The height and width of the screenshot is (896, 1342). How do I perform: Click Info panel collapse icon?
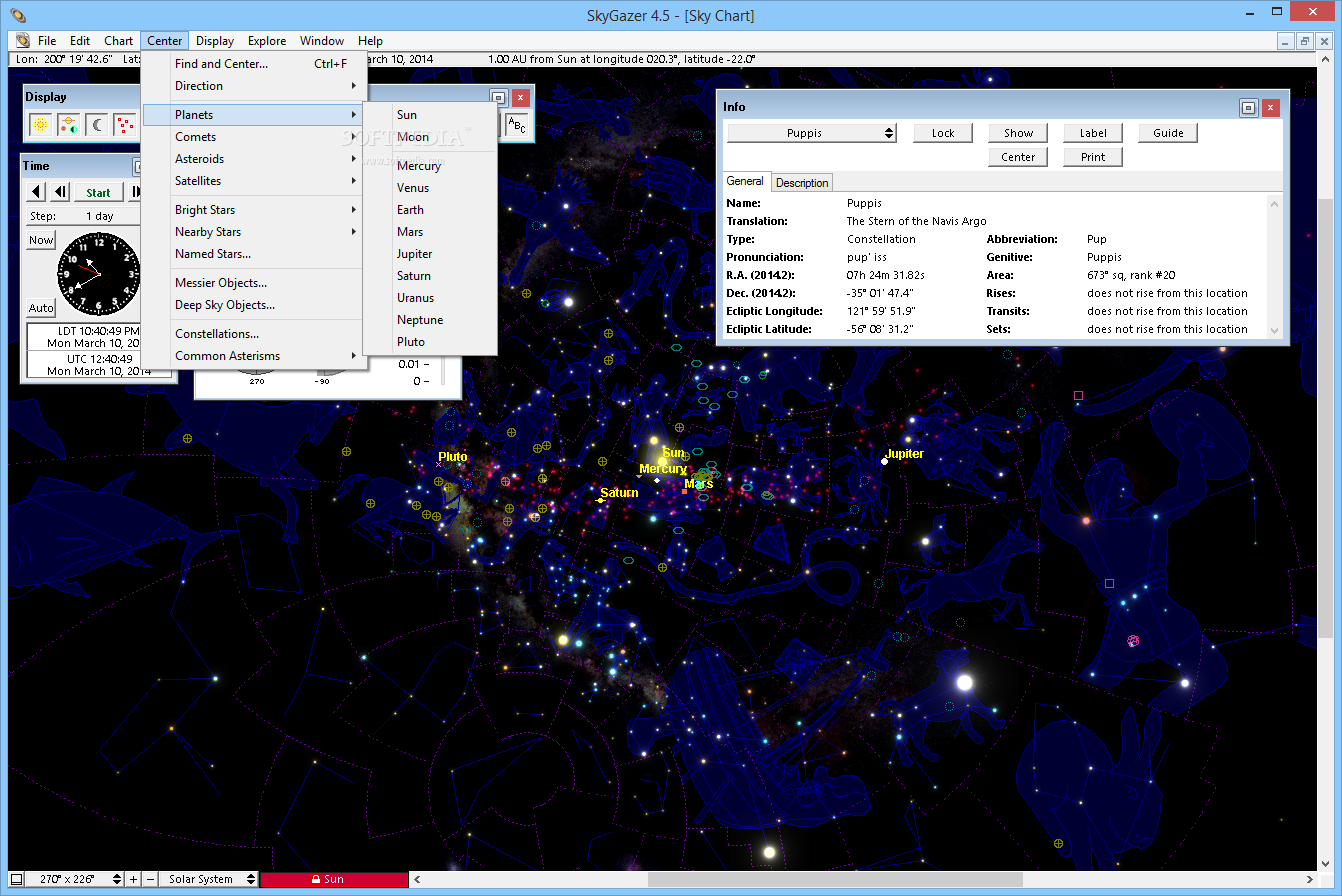click(1248, 108)
